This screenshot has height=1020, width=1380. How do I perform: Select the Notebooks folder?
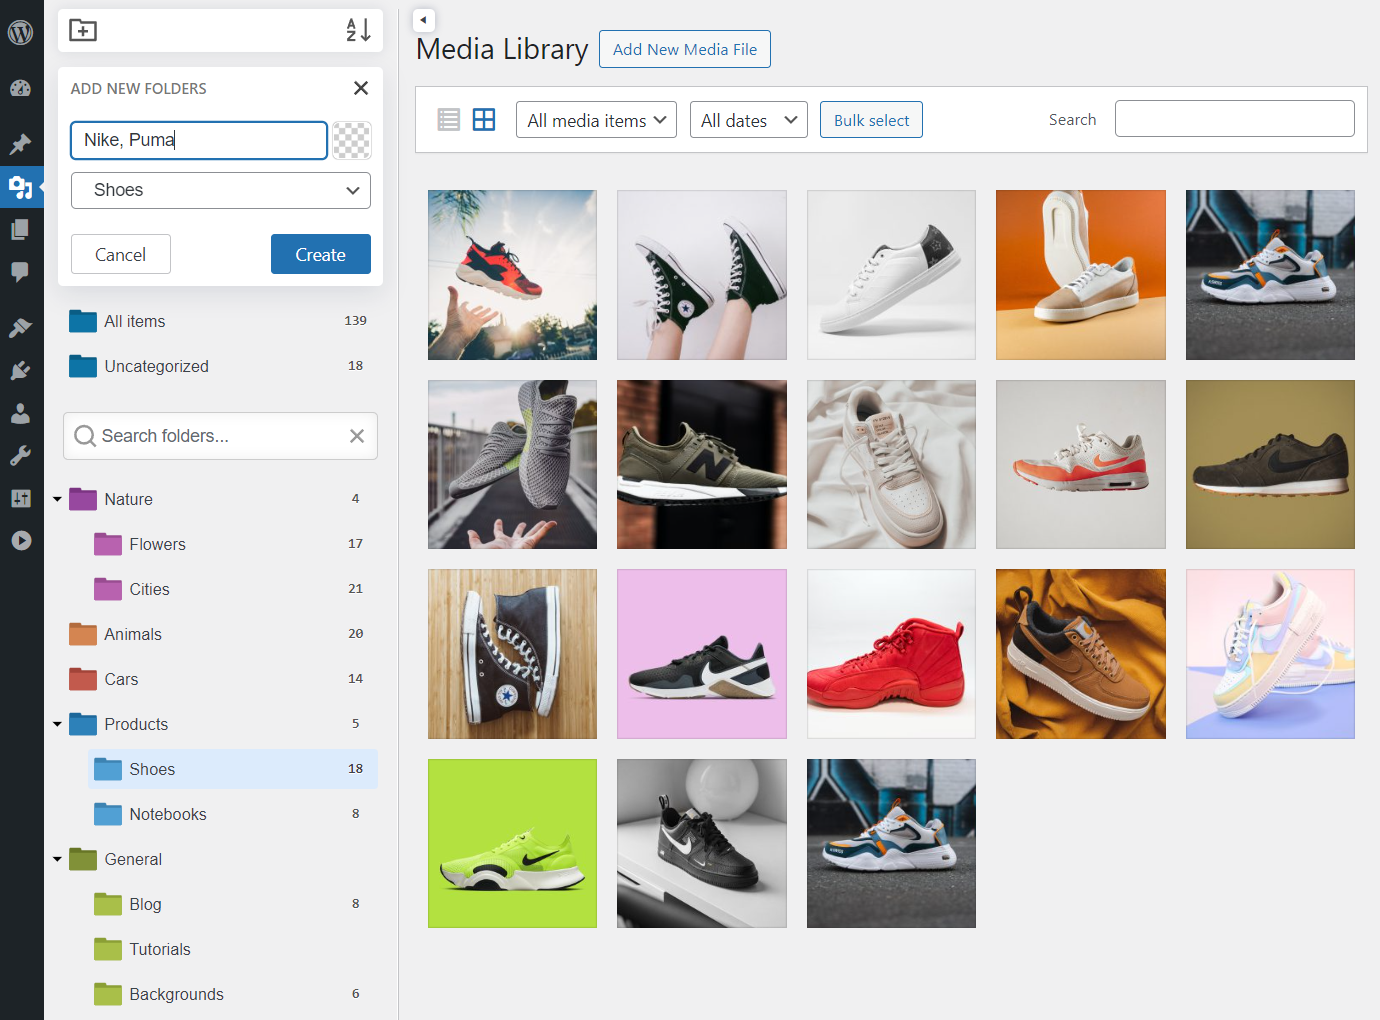click(x=233, y=814)
